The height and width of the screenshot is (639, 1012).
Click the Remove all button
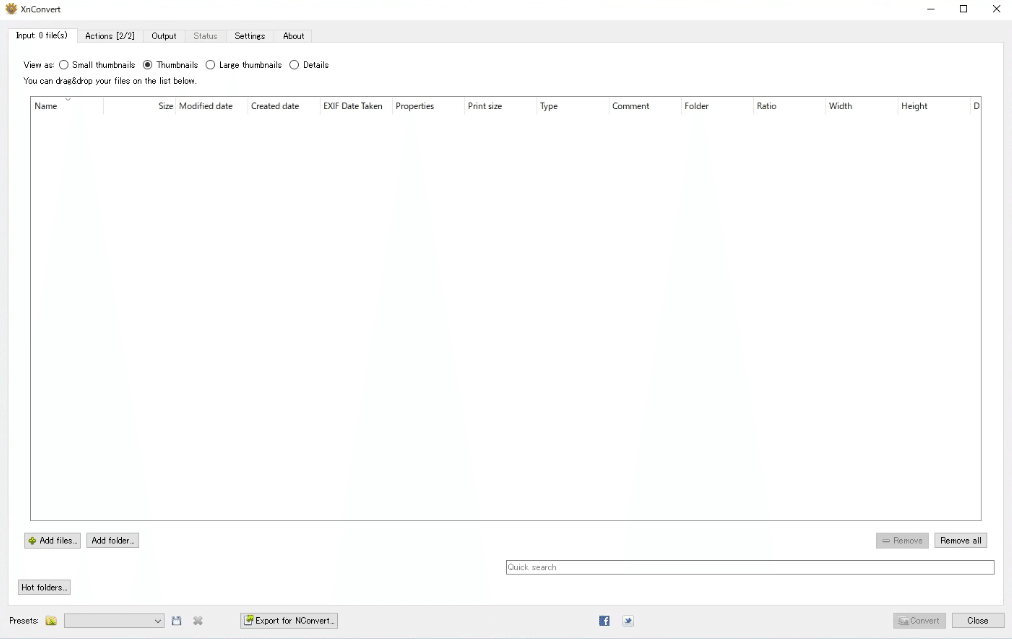(960, 541)
